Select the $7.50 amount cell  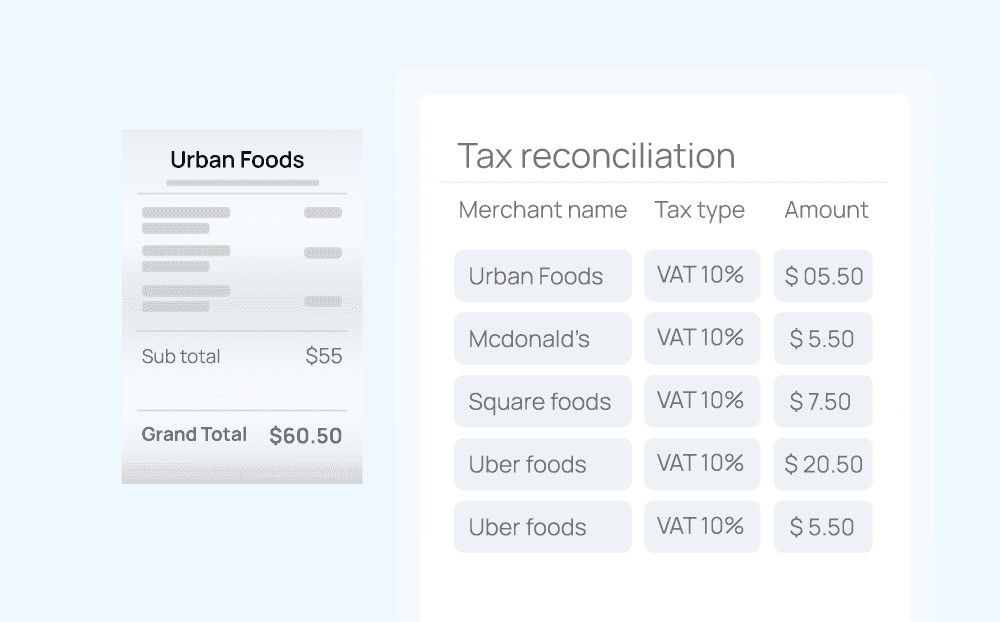tap(823, 401)
